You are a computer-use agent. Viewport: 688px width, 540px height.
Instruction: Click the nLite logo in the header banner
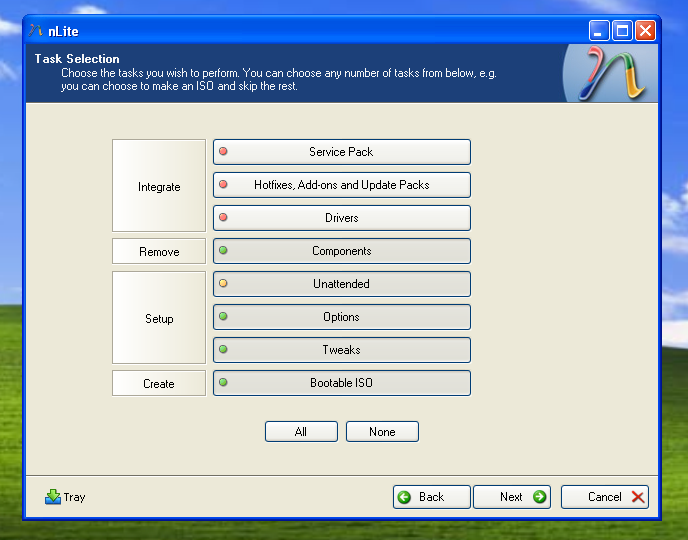[x=610, y=74]
